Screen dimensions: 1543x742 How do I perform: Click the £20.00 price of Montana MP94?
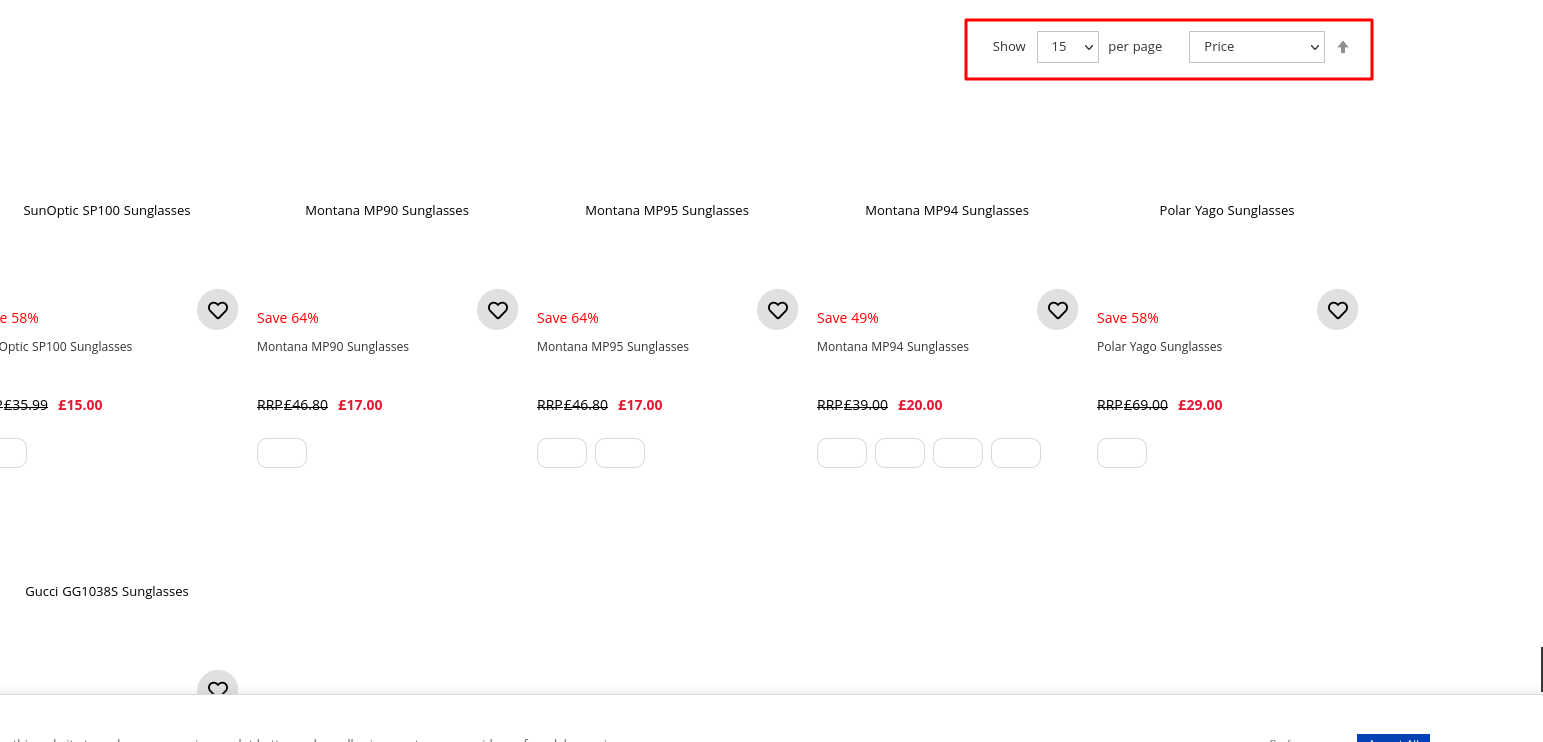tap(920, 405)
